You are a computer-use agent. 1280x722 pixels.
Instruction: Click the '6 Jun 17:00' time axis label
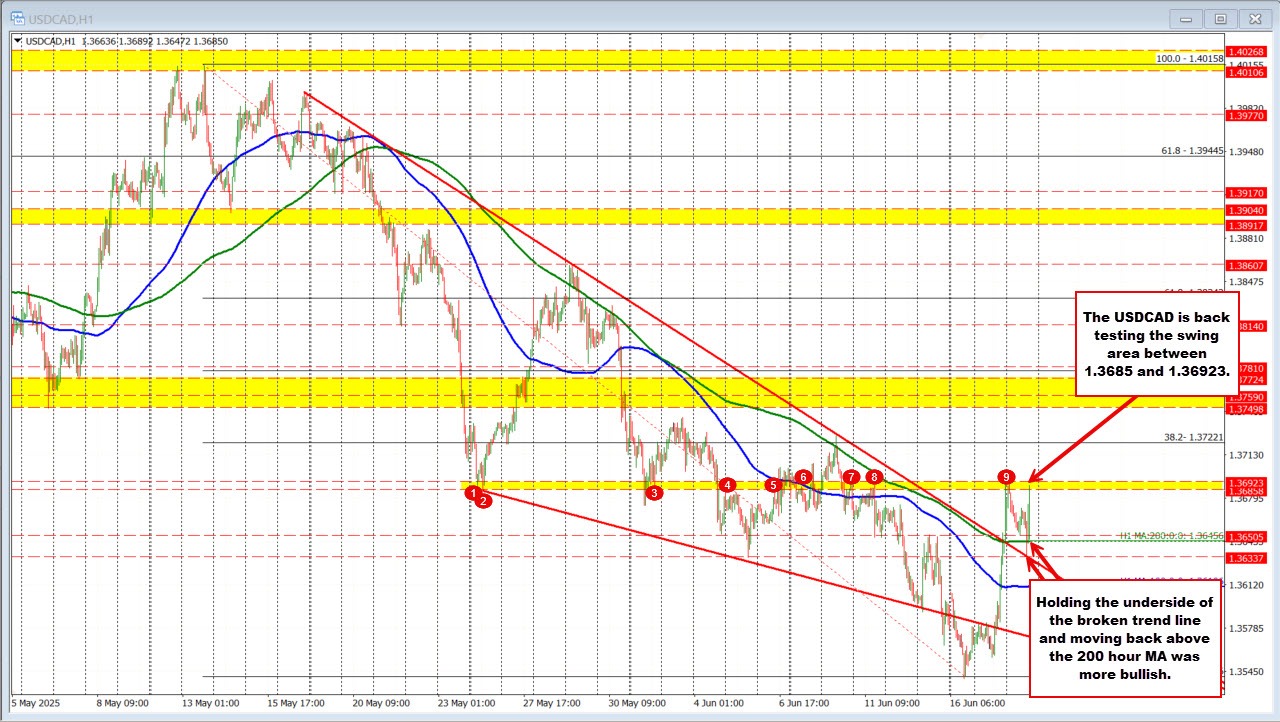pyautogui.click(x=806, y=703)
